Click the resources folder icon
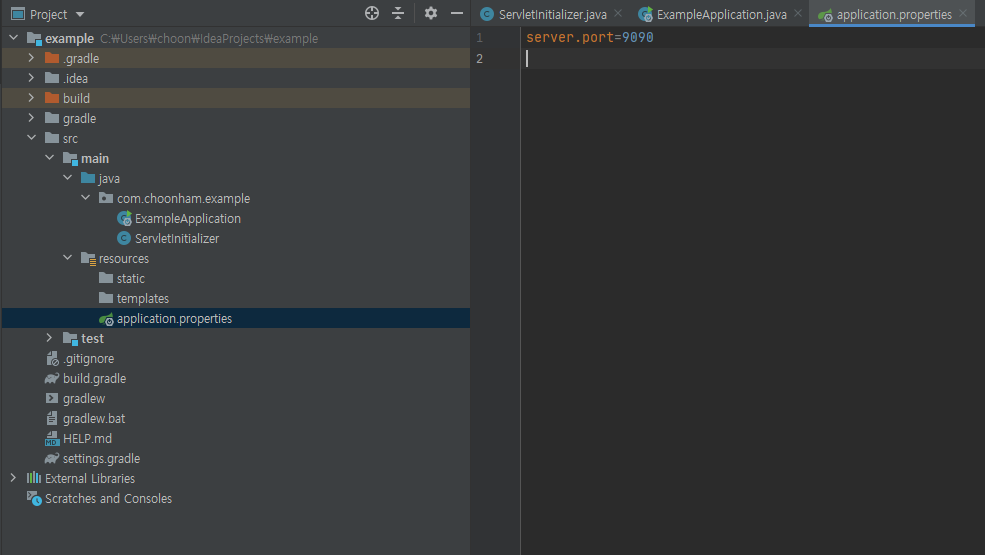Viewport: 985px width, 555px height. [x=88, y=258]
